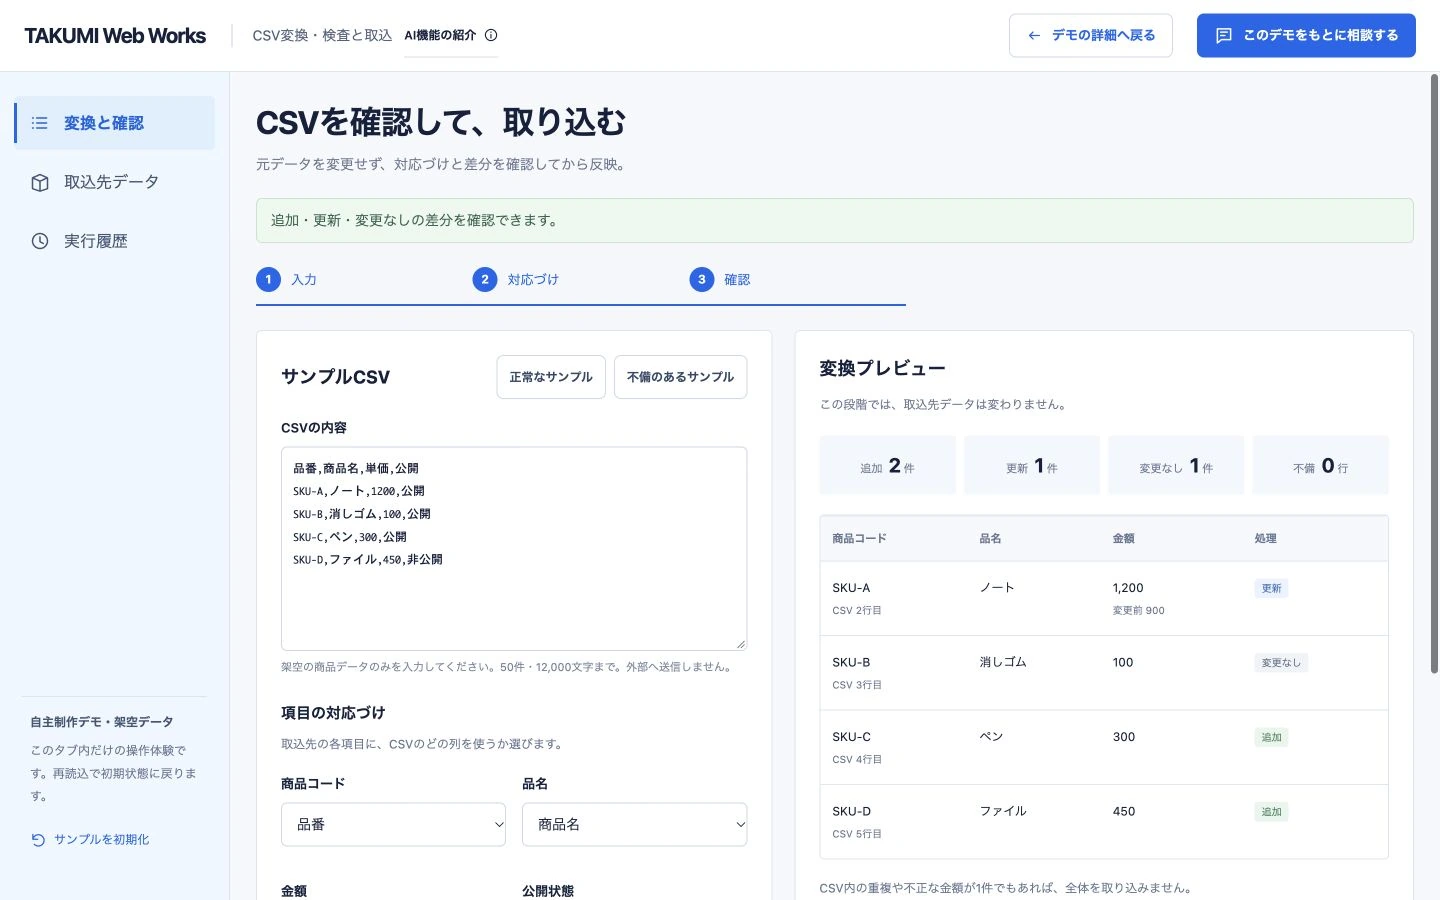Image resolution: width=1440 pixels, height=900 pixels.
Task: Click the box icon beside 取込先データ
Action: click(x=40, y=182)
